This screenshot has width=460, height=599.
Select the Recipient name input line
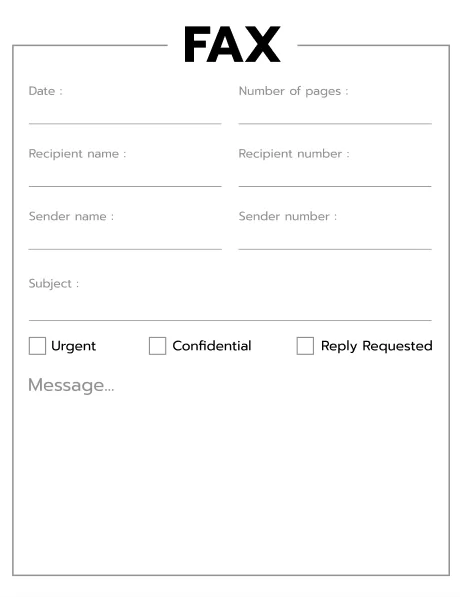(125, 177)
